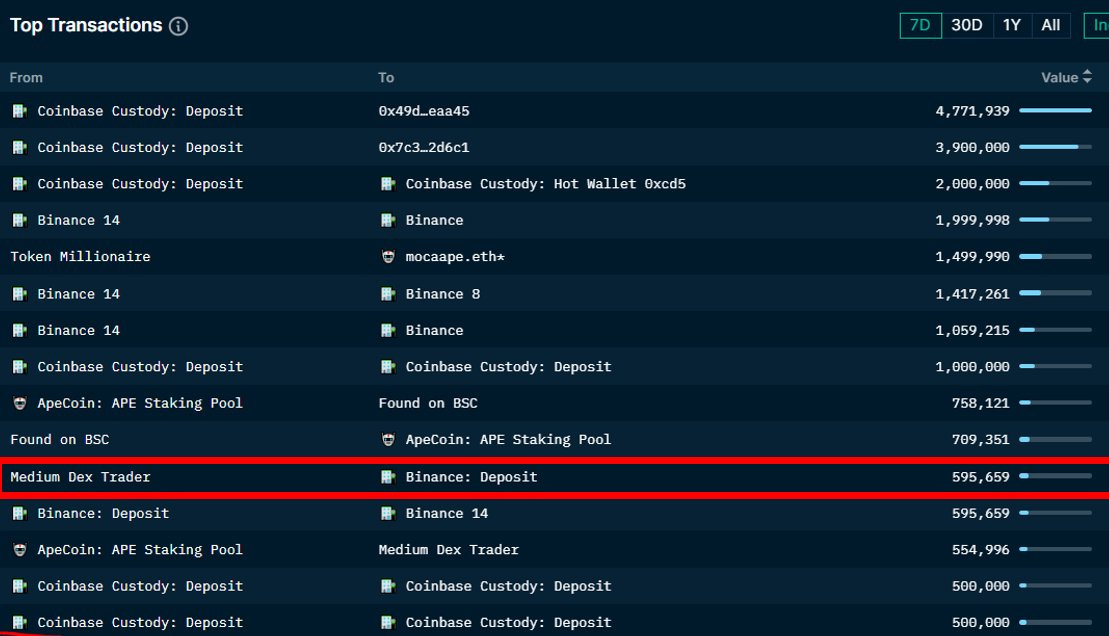Screen dimensions: 1109x636
Task: Click the From column header
Action: pyautogui.click(x=26, y=78)
